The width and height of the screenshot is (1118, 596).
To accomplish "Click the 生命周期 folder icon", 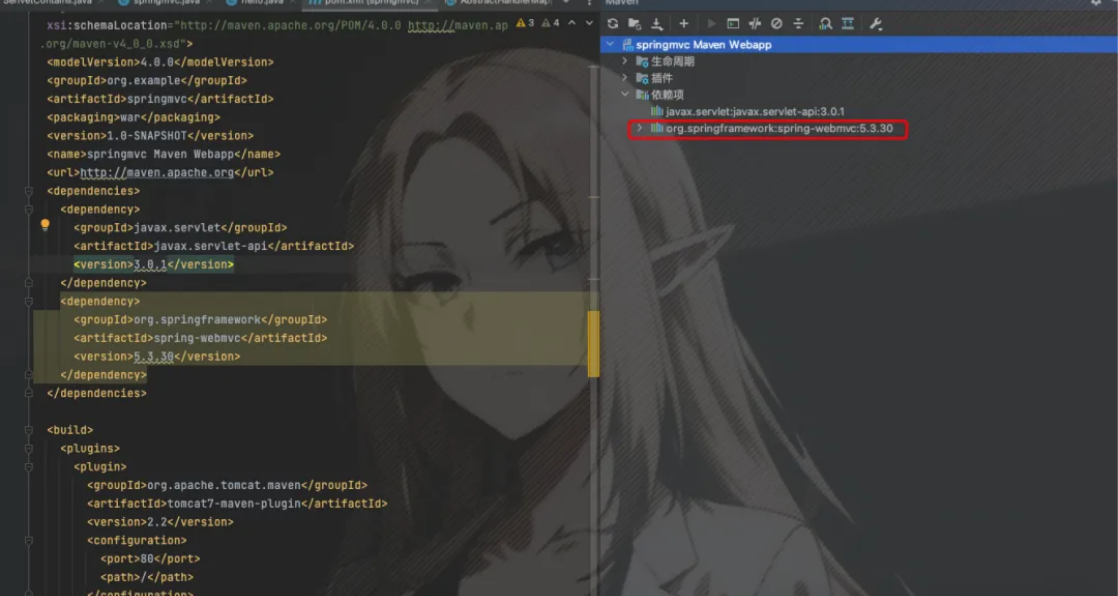I will [642, 61].
